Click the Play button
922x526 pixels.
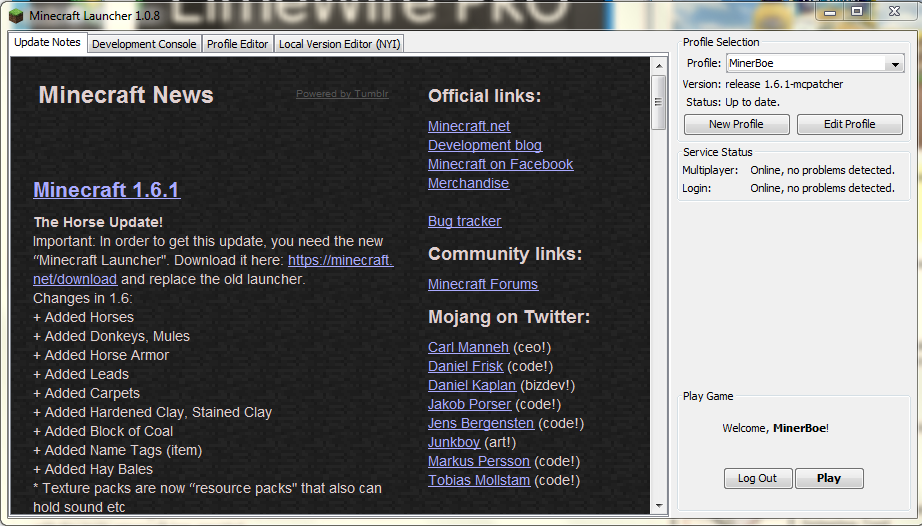coord(829,478)
